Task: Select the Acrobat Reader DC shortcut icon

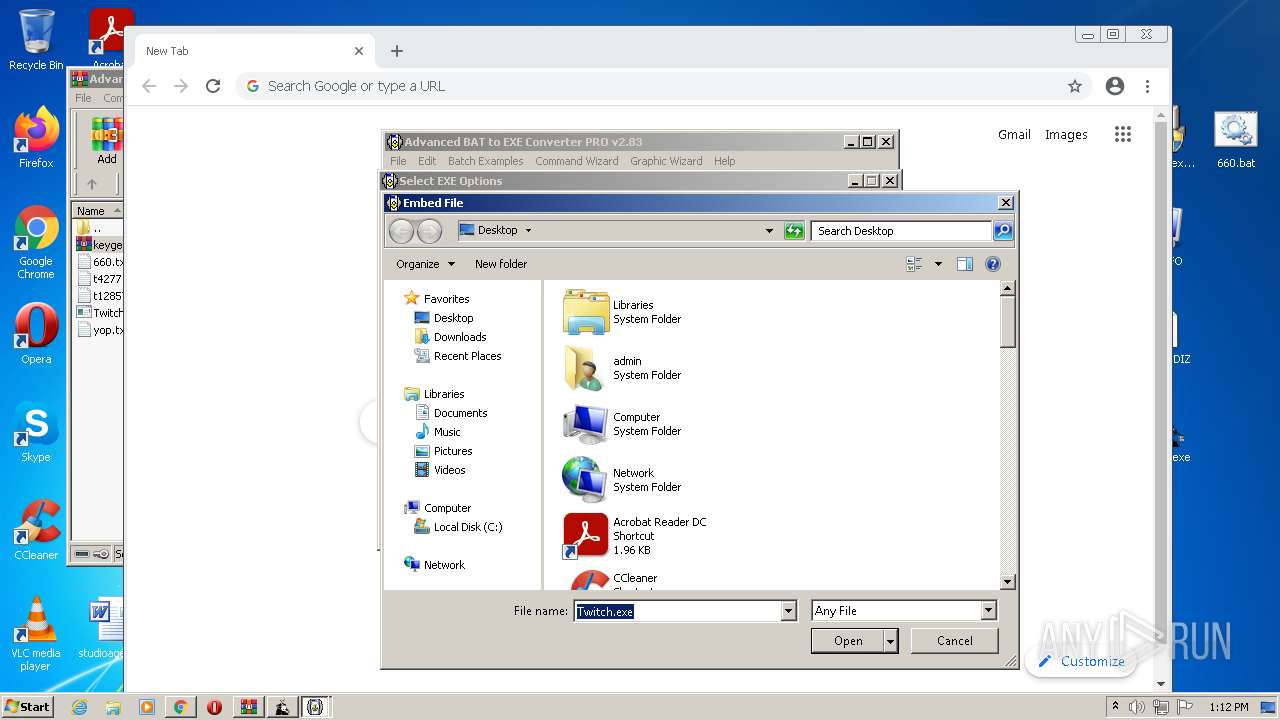Action: 586,536
